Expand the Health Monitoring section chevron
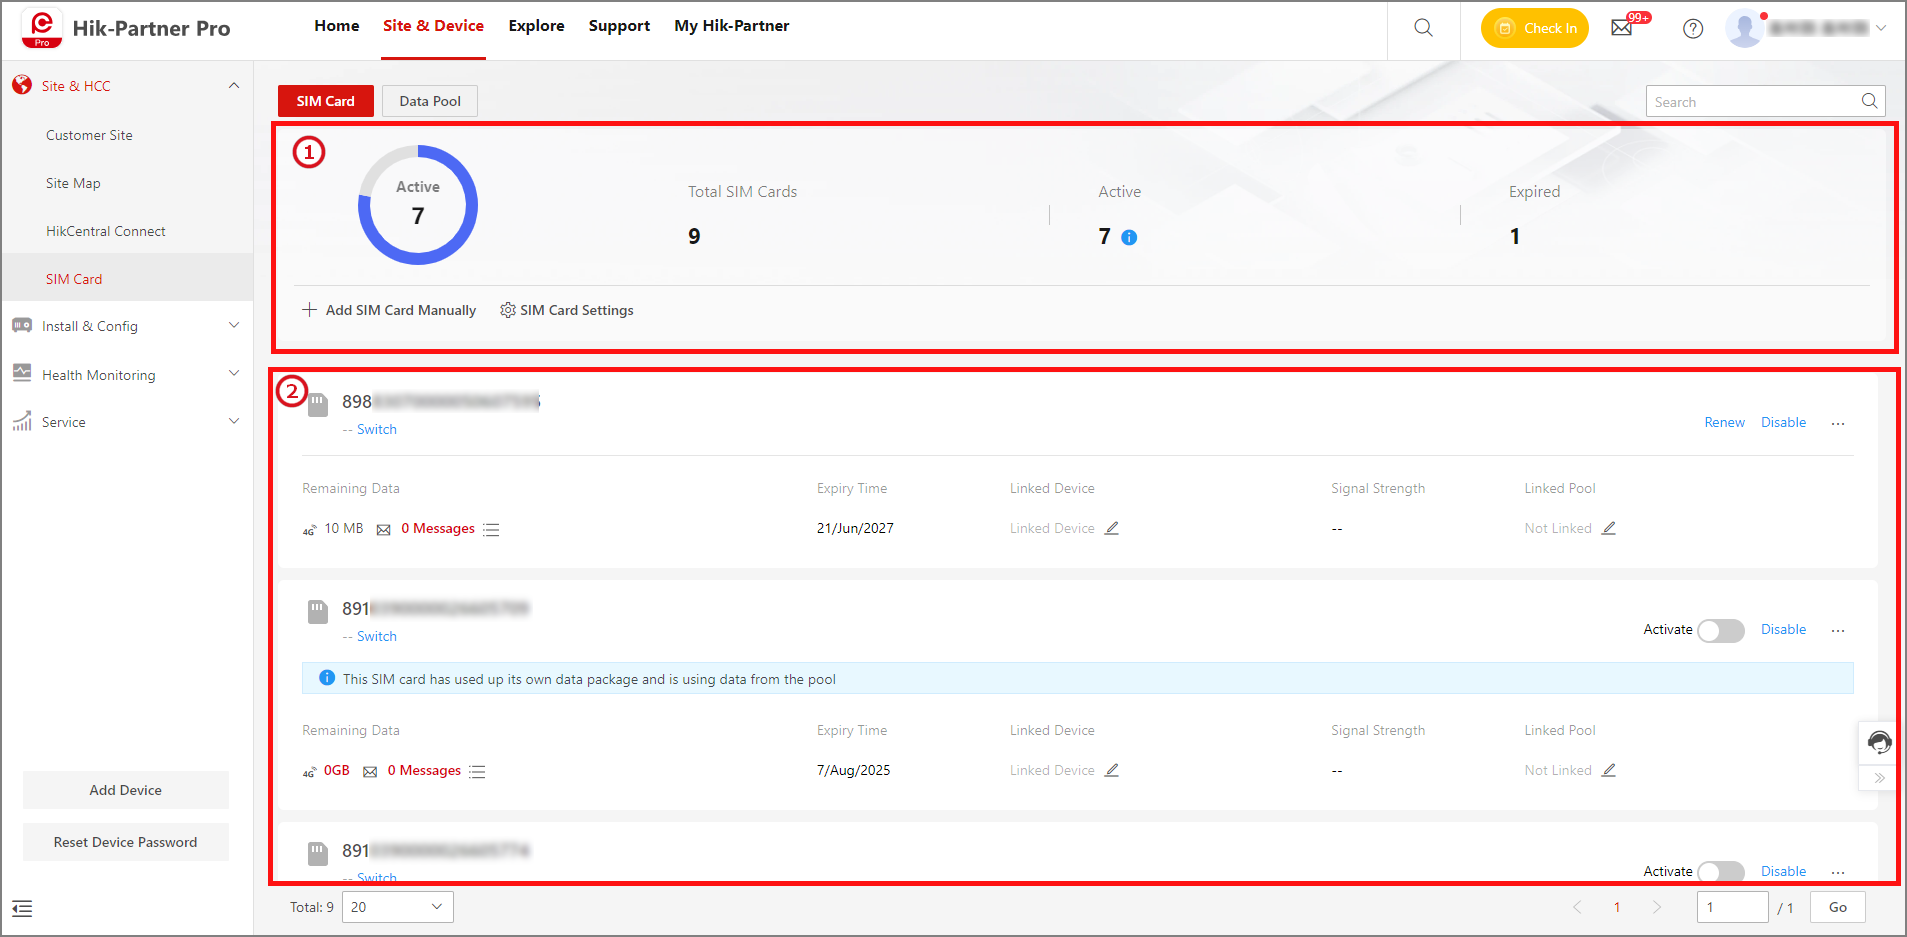This screenshot has height=937, width=1907. click(234, 373)
